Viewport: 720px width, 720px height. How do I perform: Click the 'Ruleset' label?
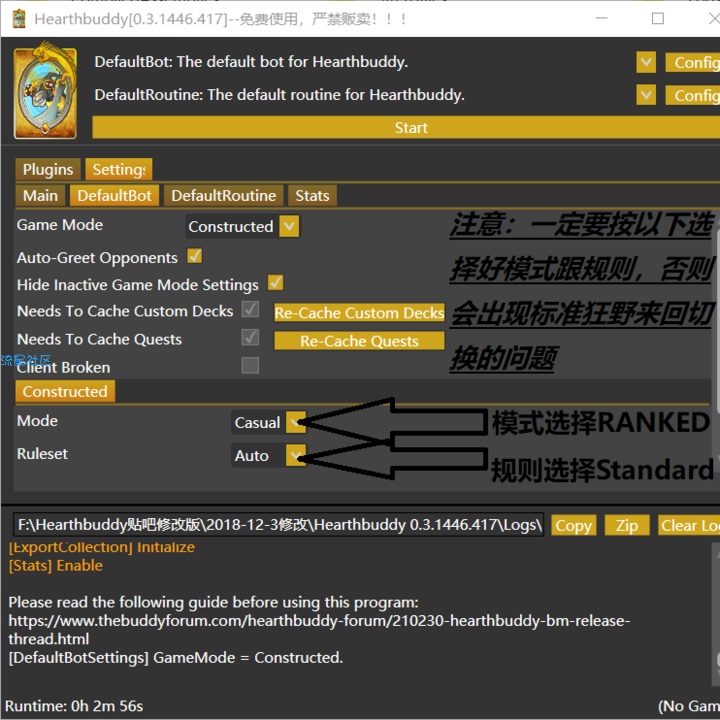coord(42,454)
